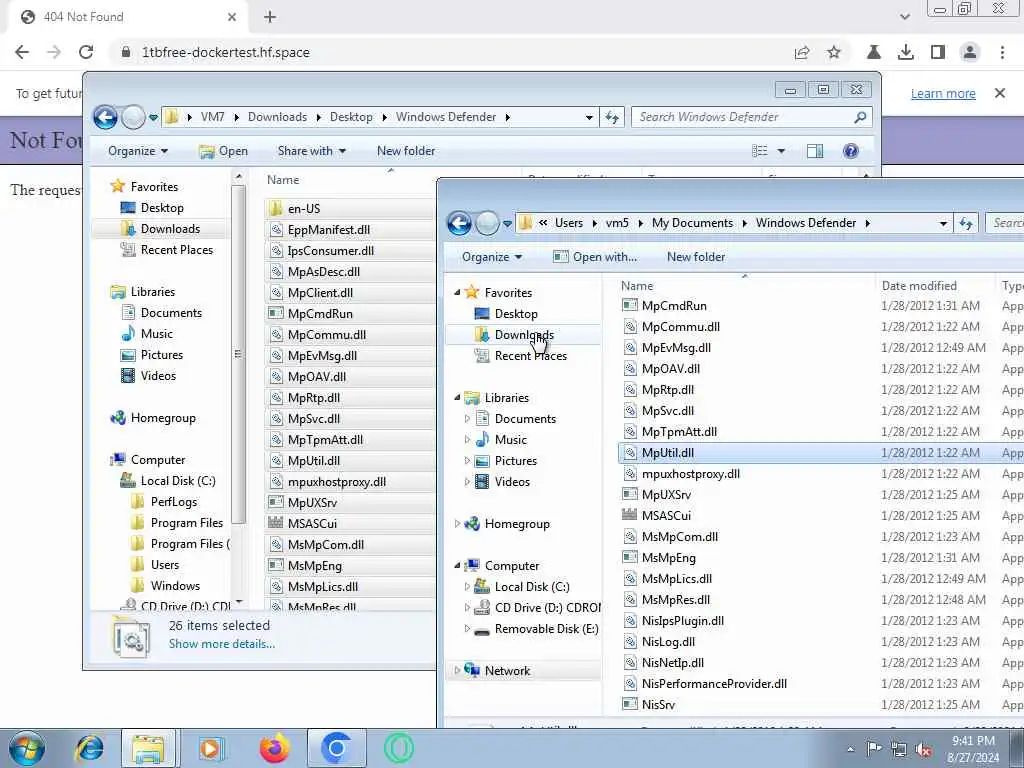This screenshot has width=1024, height=768.
Task: Click the share page icon in address bar
Action: click(802, 52)
